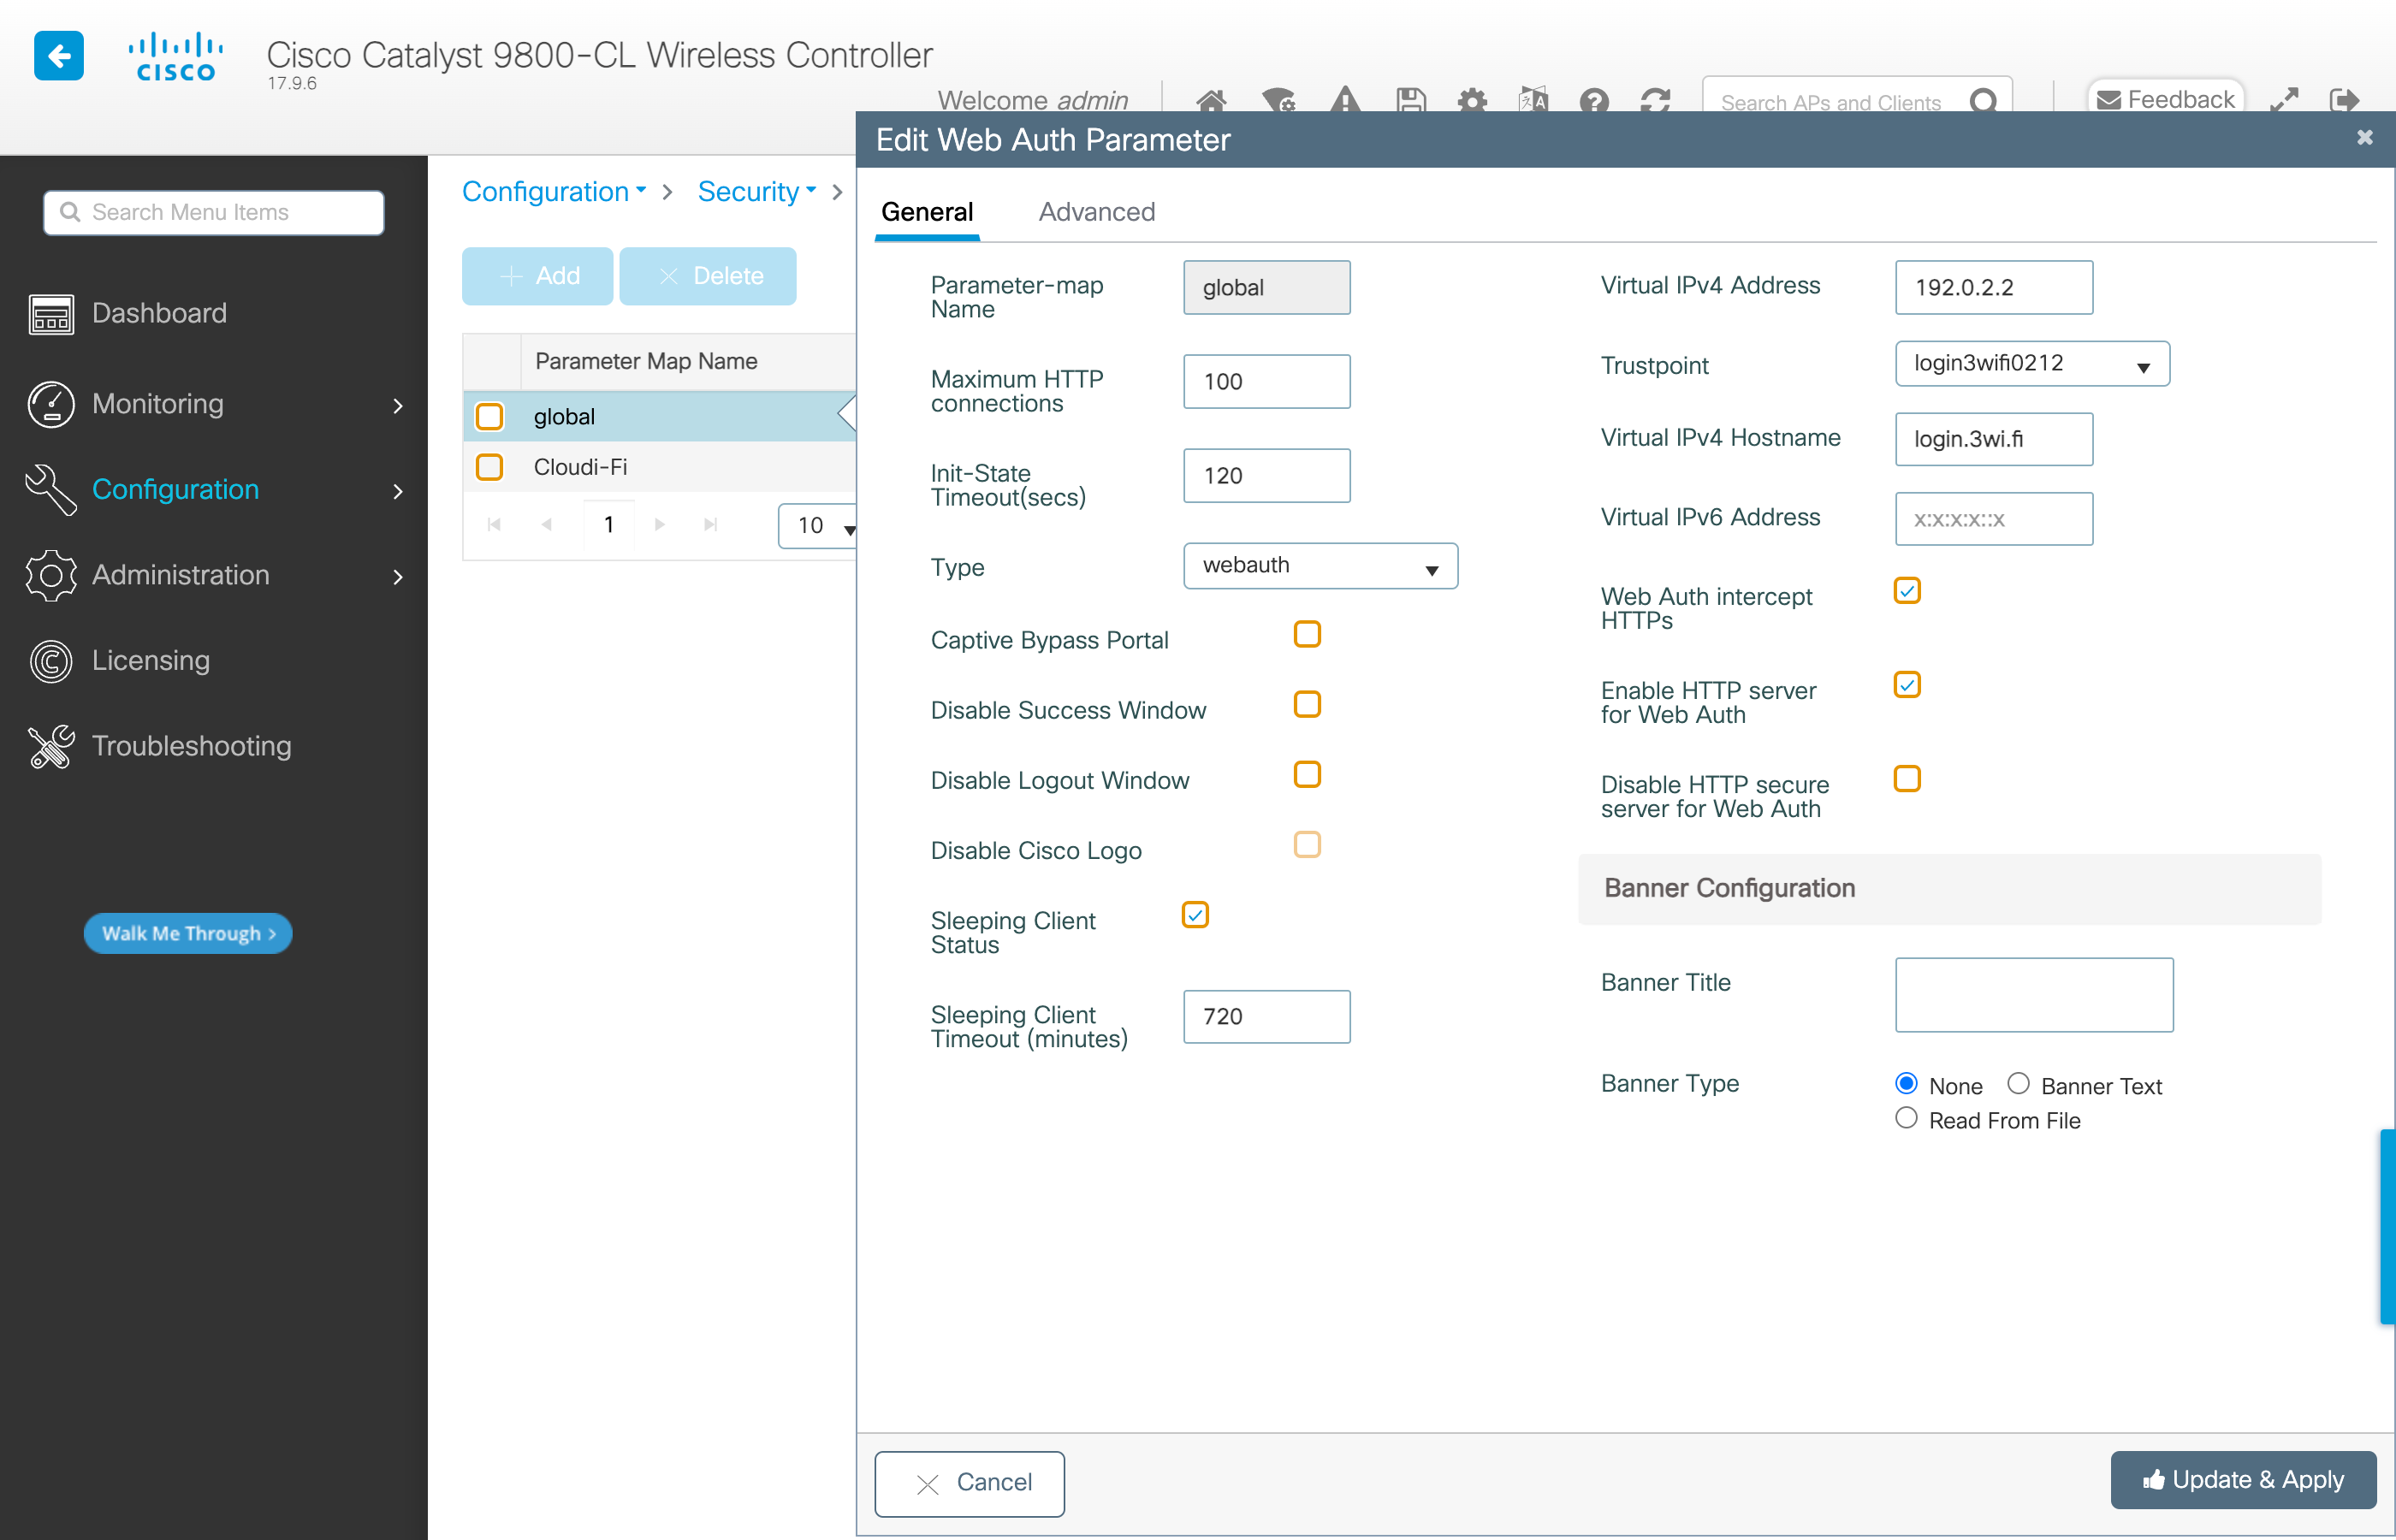Open the Trustpoint dropdown
Image resolution: width=2396 pixels, height=1540 pixels.
(x=2031, y=364)
